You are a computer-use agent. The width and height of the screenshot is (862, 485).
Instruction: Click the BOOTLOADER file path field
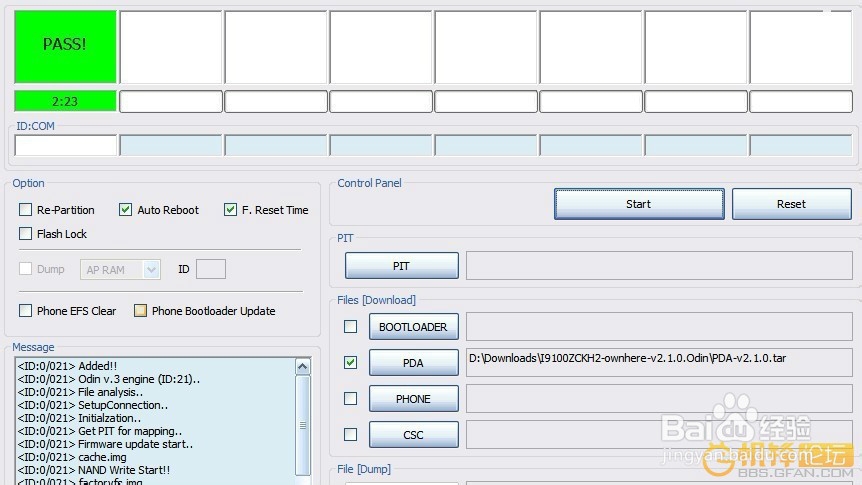click(659, 327)
